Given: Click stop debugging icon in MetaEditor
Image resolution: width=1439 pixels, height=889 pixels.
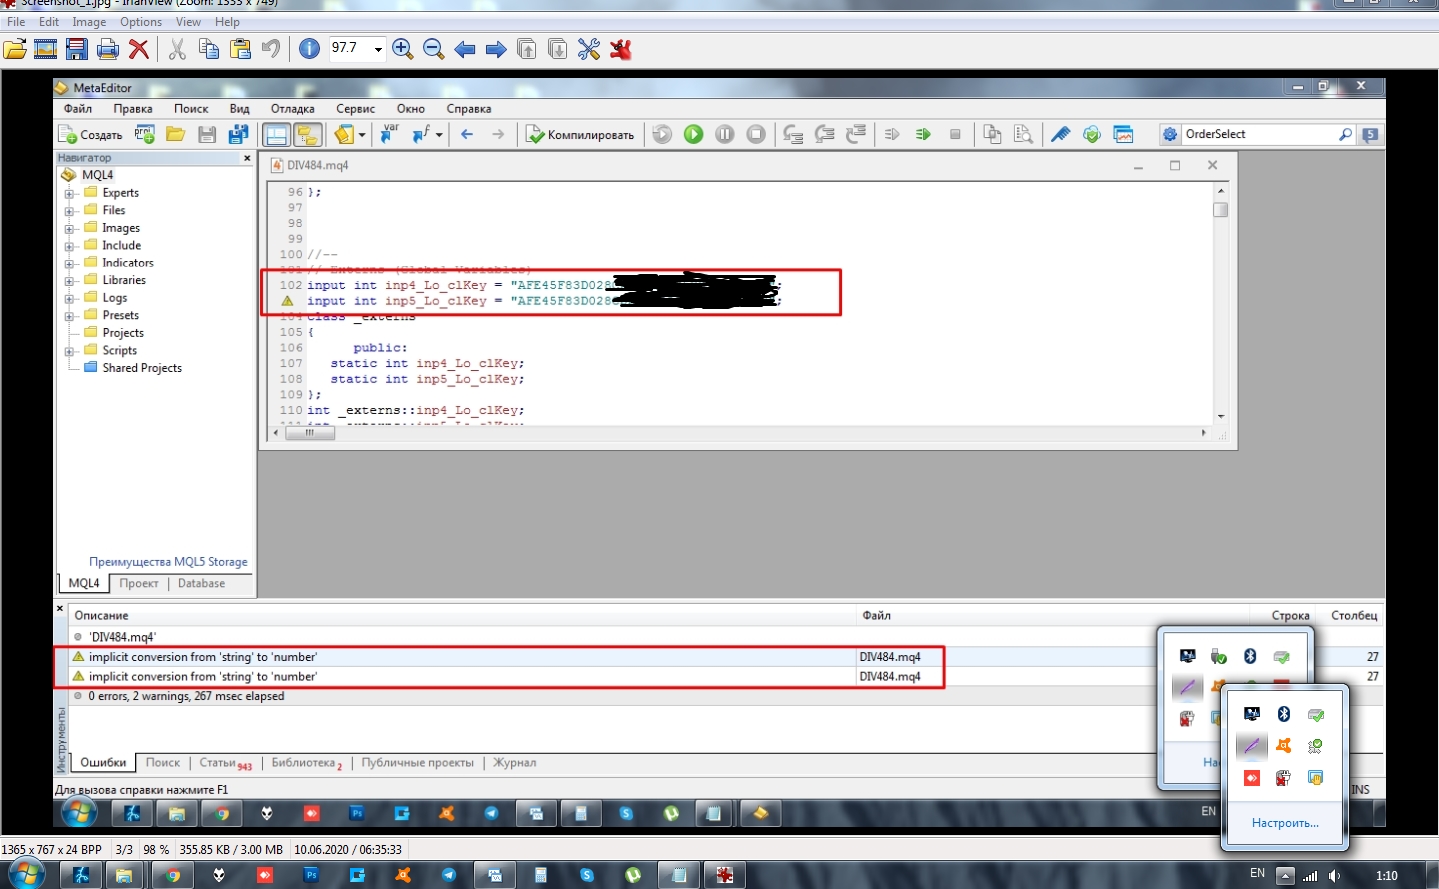Looking at the screenshot, I should tap(756, 134).
